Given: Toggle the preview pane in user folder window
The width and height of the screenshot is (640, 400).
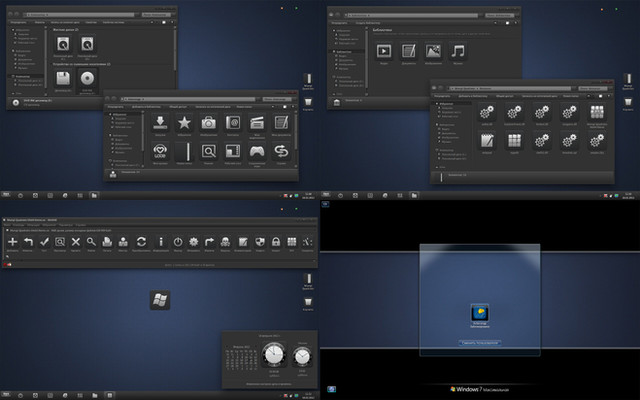Looking at the screenshot, I should (284, 107).
